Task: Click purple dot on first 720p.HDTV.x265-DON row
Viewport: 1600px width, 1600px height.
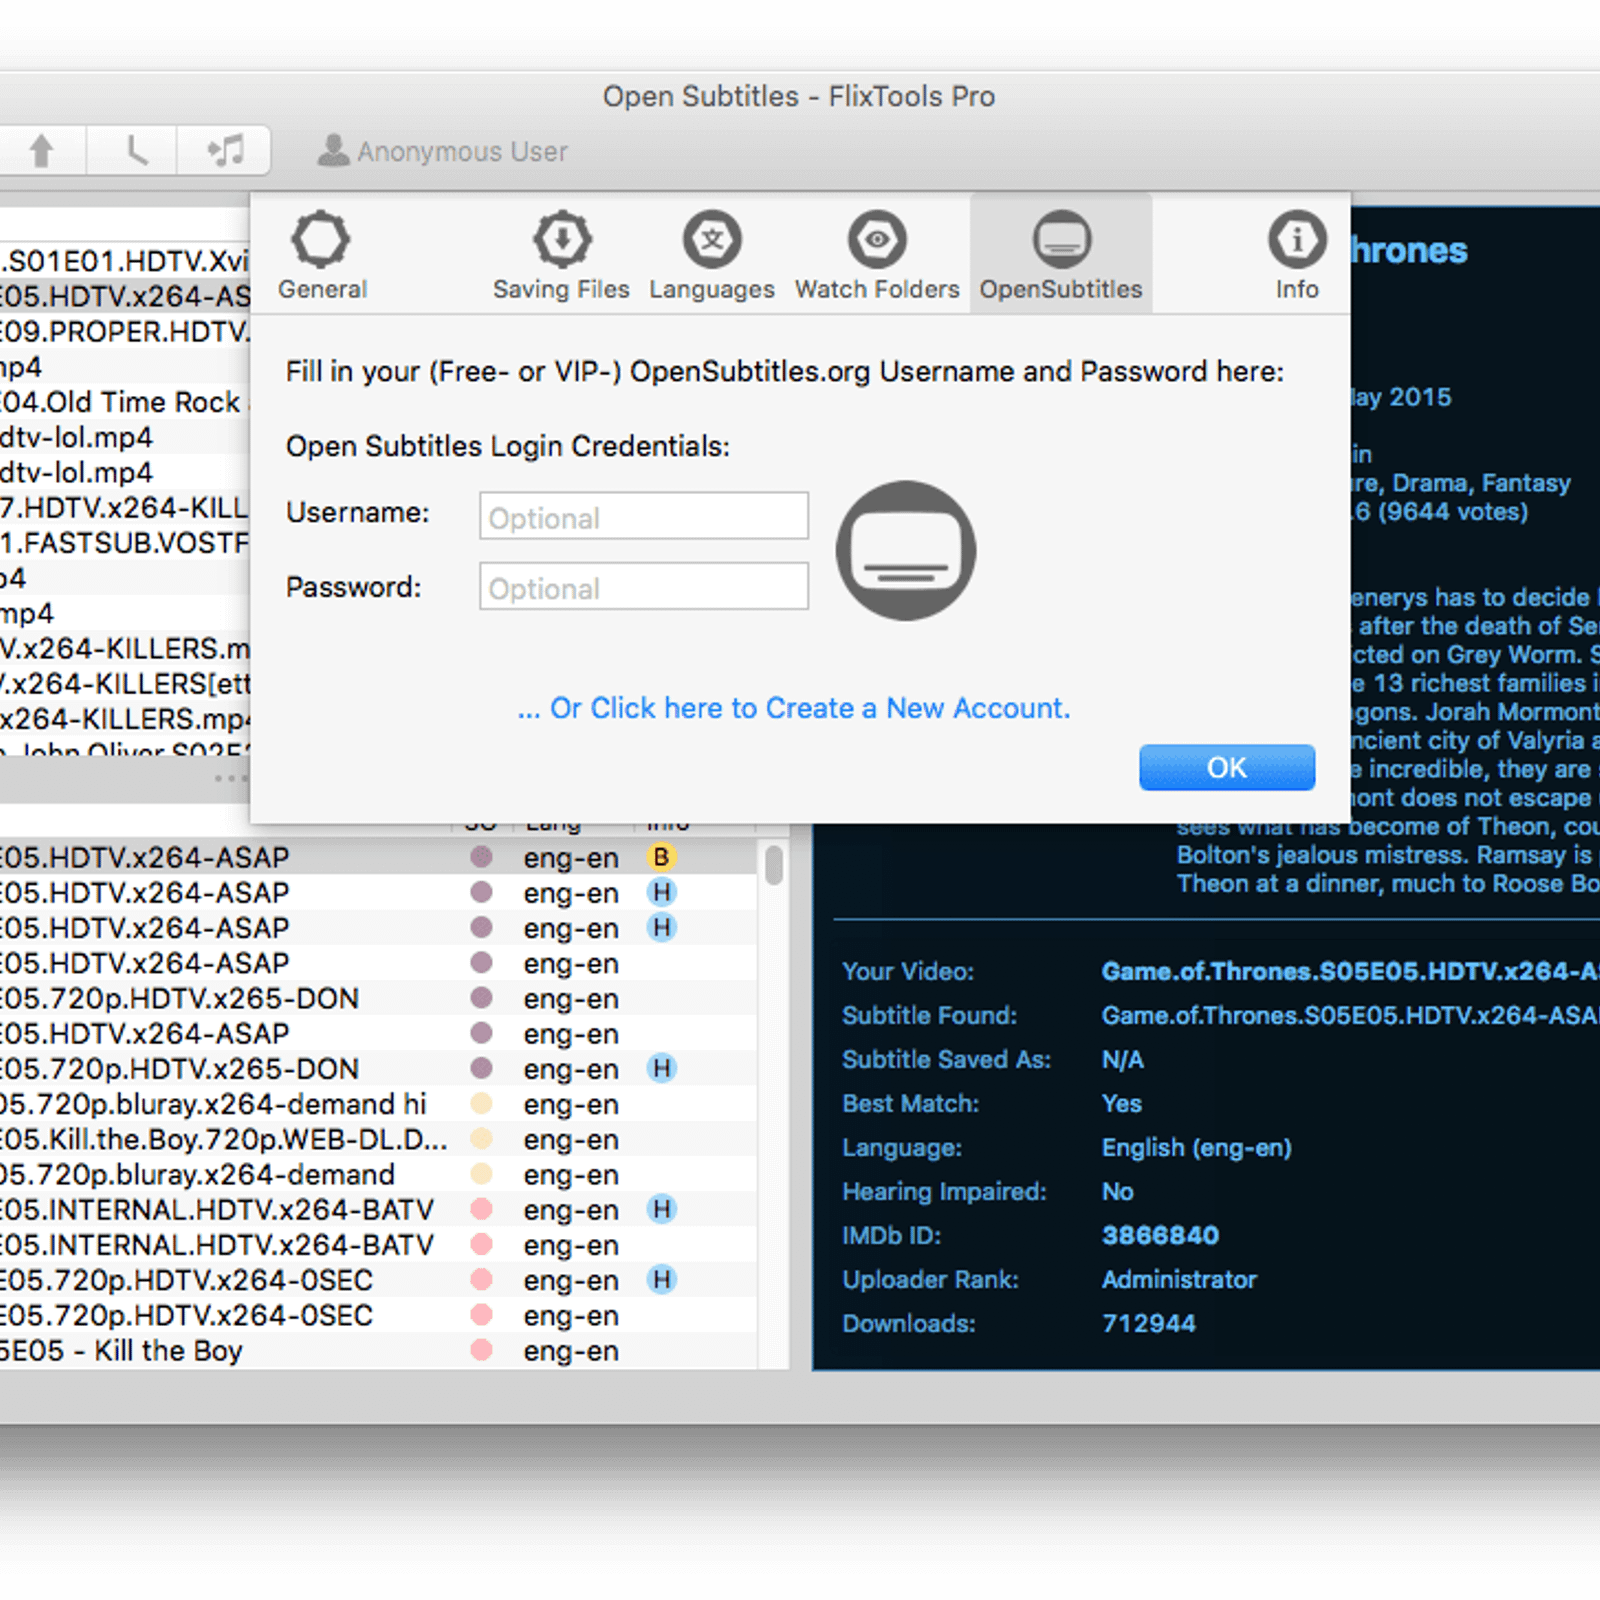Action: [481, 997]
